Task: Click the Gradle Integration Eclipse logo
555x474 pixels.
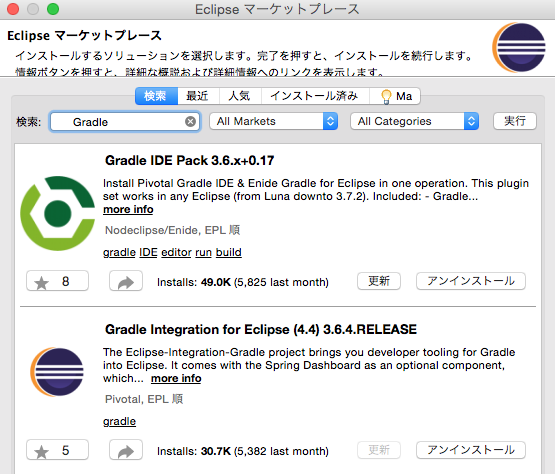Action: point(57,372)
